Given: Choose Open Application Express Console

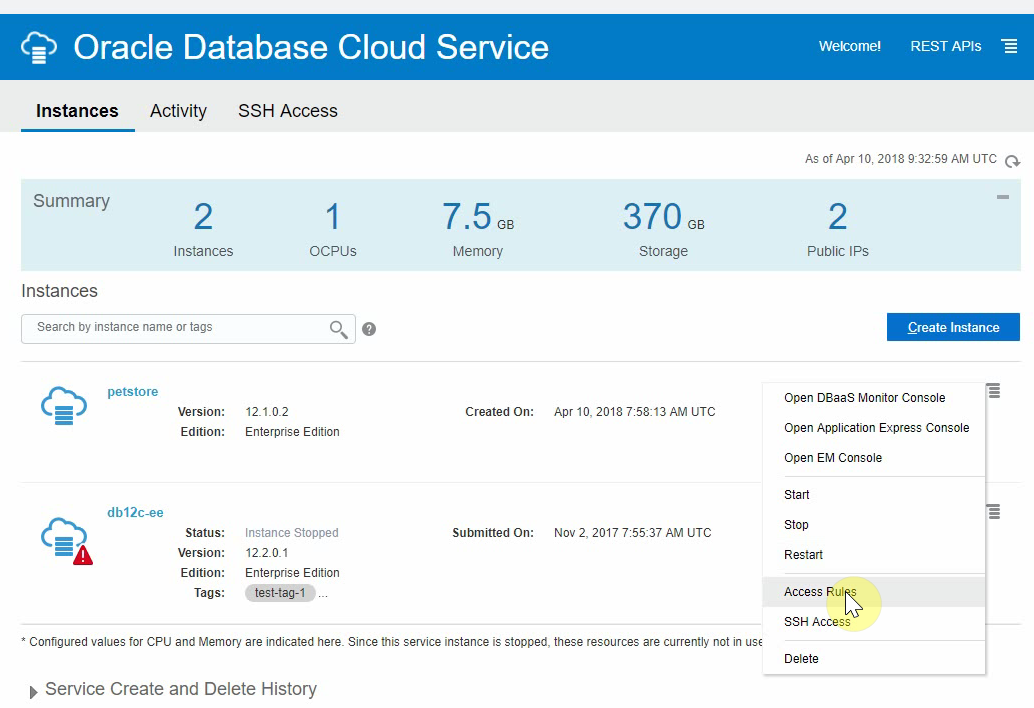Looking at the screenshot, I should [874, 428].
